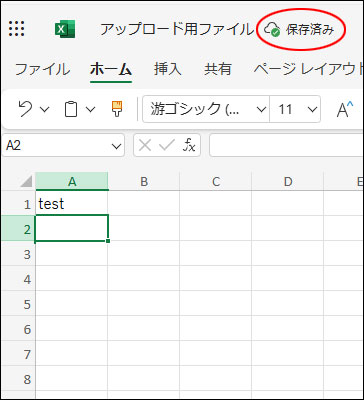Open the app launcher grid icon

coord(16,28)
